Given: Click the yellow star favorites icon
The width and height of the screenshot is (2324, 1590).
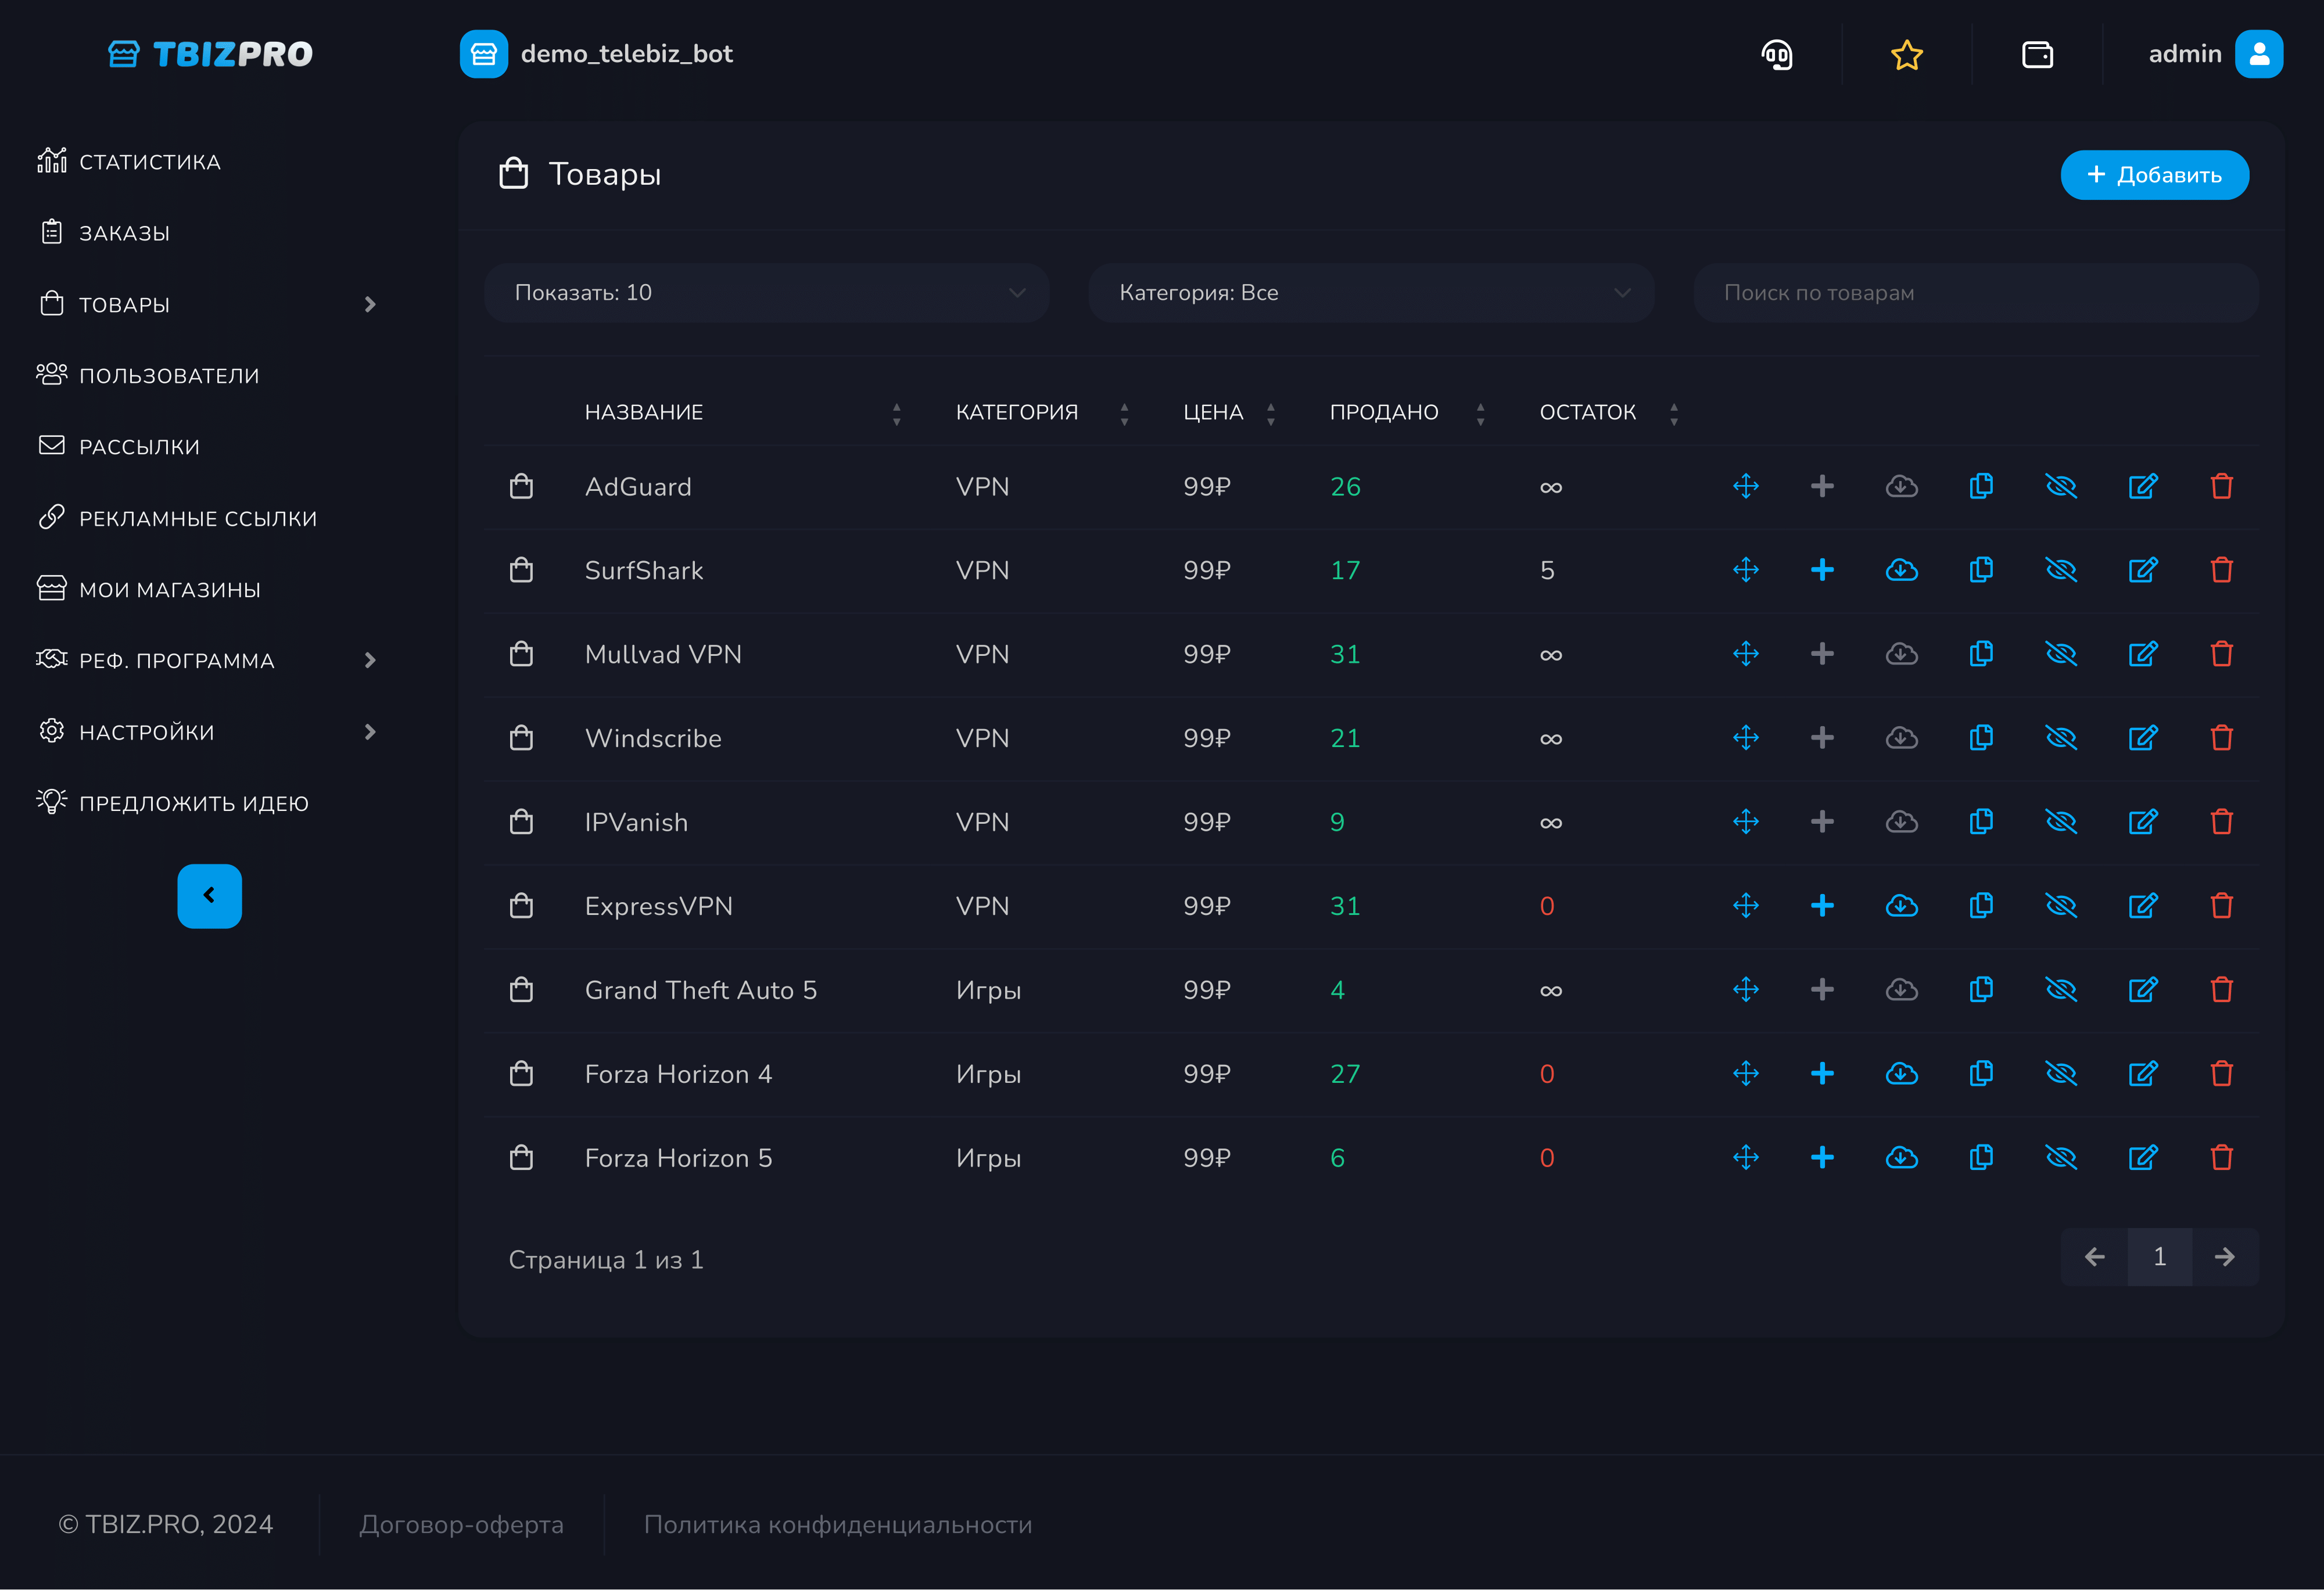Looking at the screenshot, I should [1906, 54].
